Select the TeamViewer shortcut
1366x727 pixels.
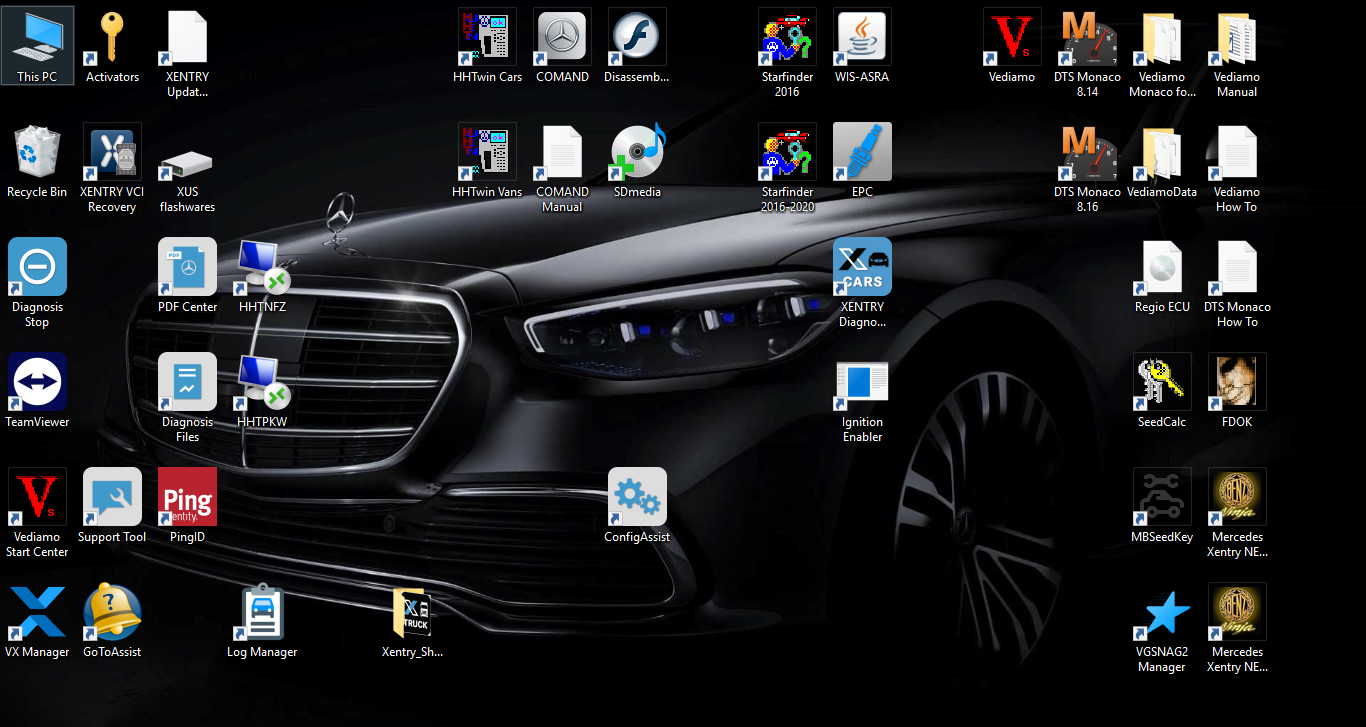[x=37, y=382]
